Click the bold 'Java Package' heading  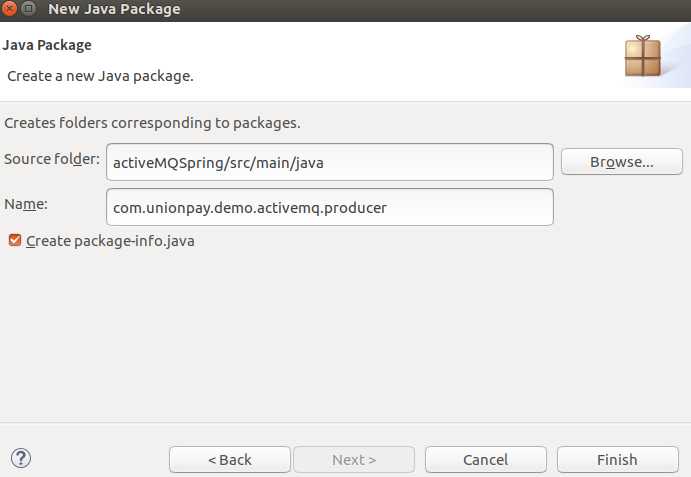[x=47, y=45]
